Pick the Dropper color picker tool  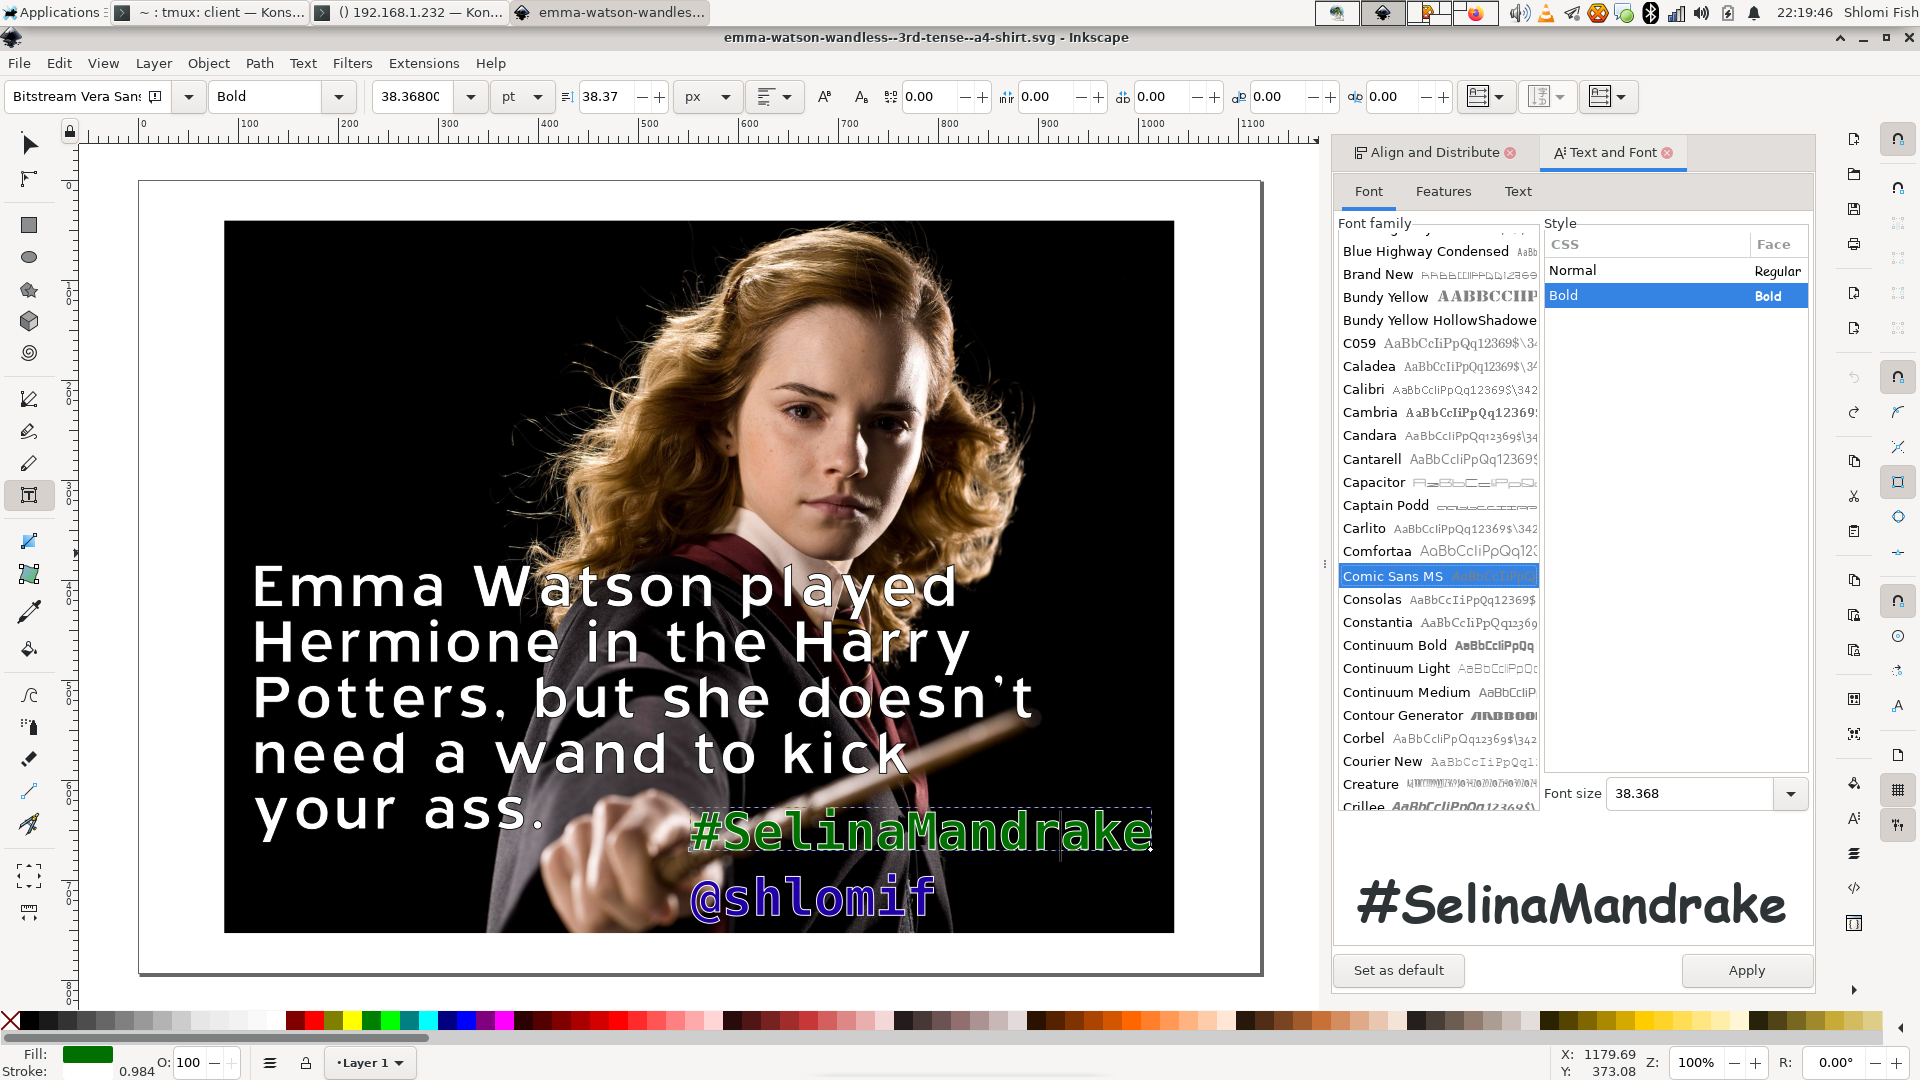[29, 611]
